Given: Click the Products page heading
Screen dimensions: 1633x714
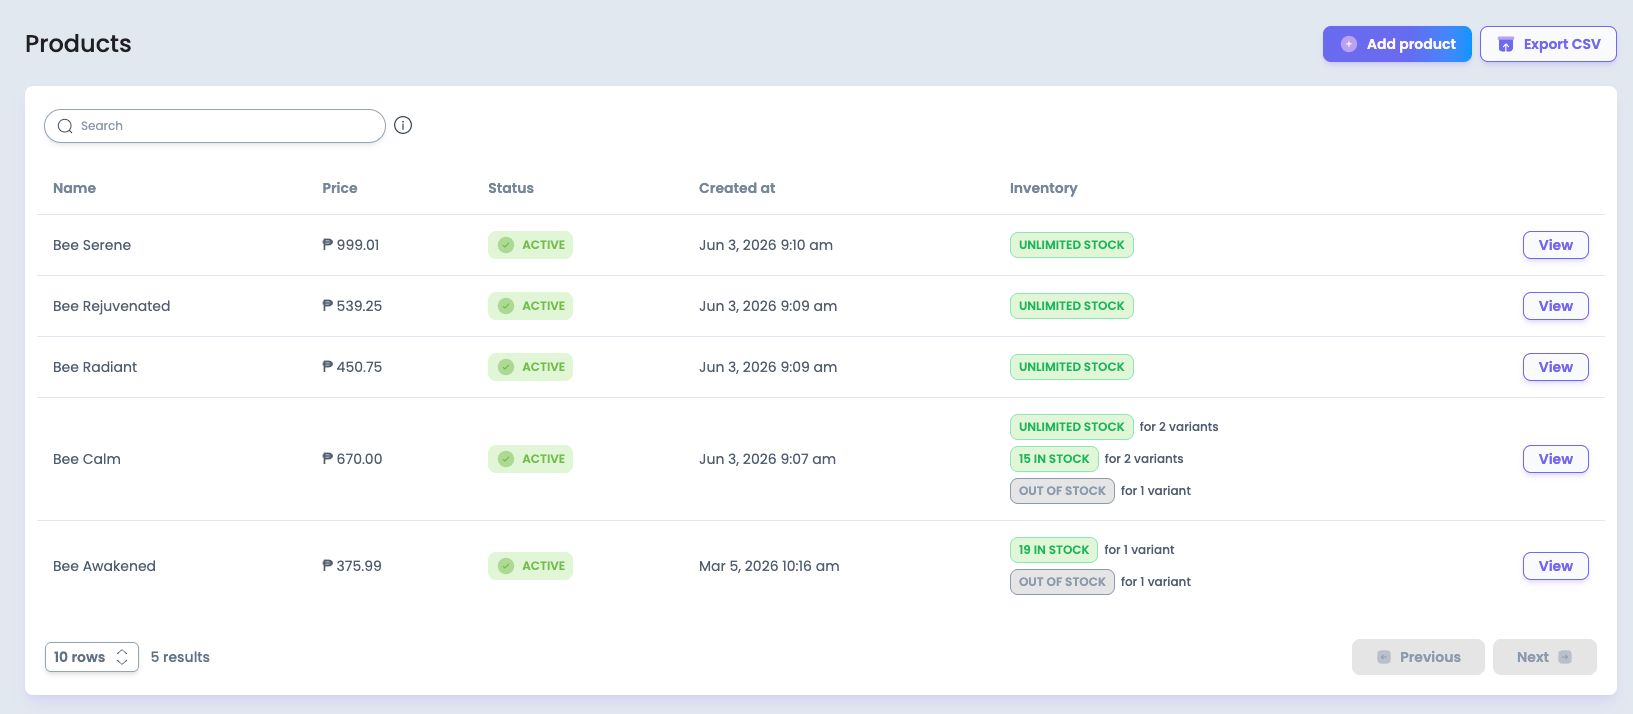Looking at the screenshot, I should (x=78, y=44).
